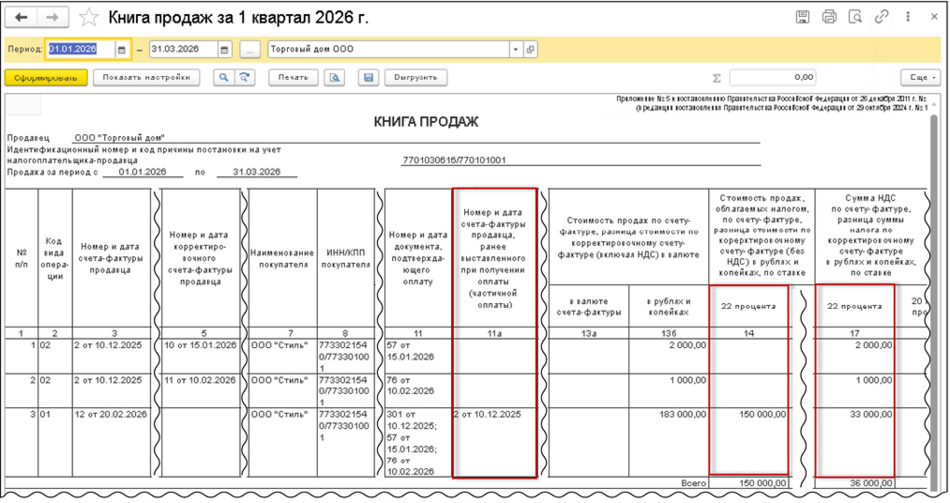Click the floppy disk save icon in toolbar
This screenshot has height=503, width=950.
click(368, 77)
